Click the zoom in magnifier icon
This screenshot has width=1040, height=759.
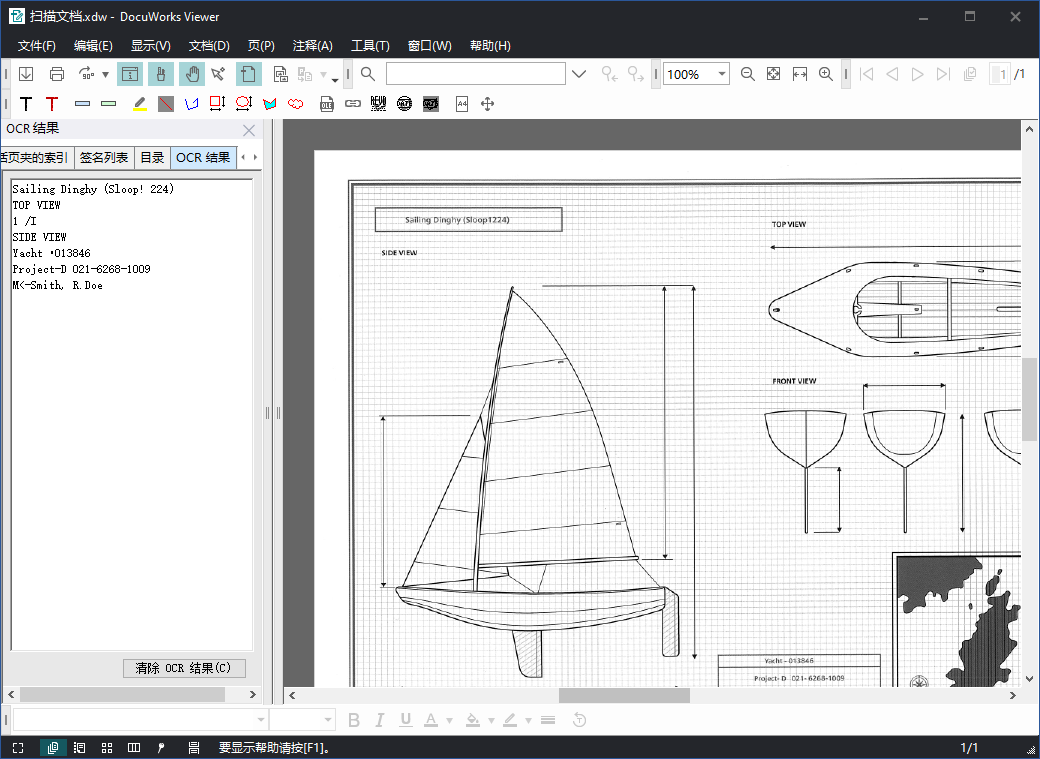tap(826, 74)
